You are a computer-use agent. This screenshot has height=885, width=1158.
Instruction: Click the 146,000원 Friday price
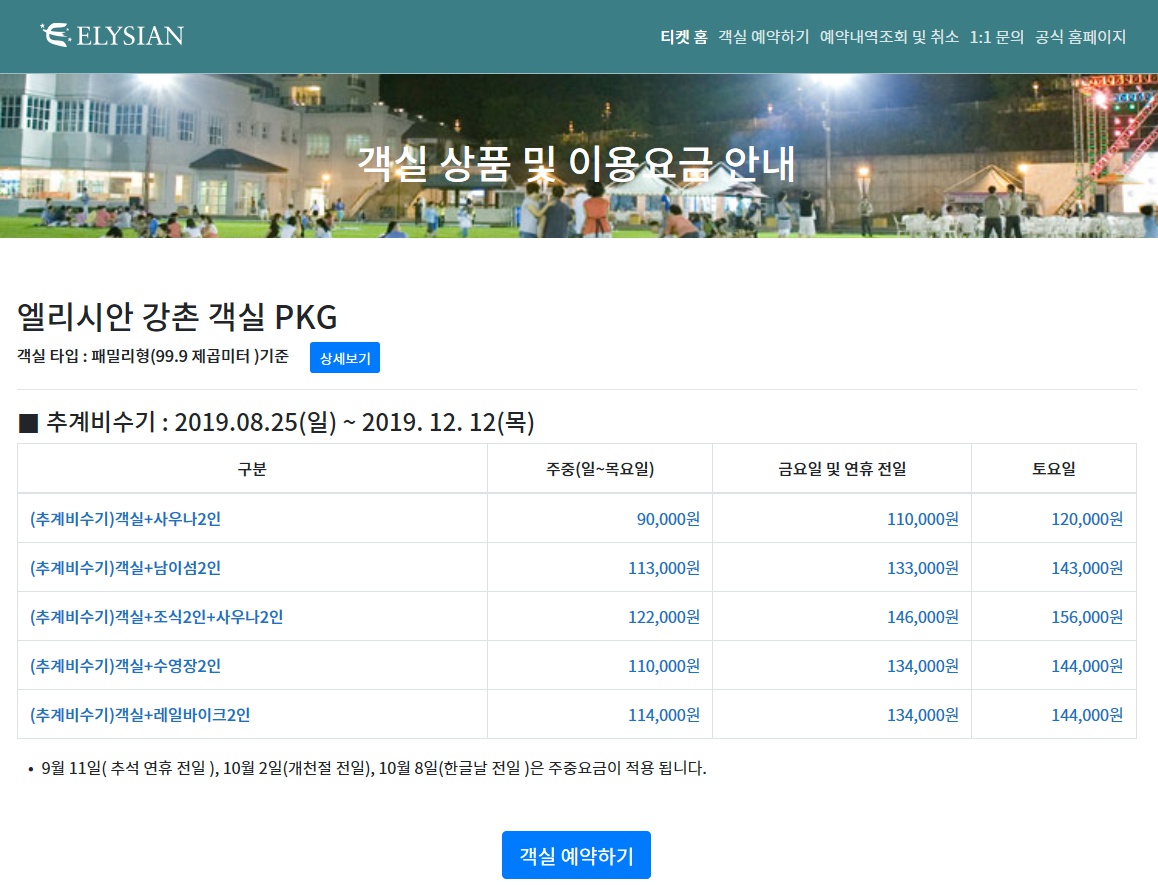point(923,617)
